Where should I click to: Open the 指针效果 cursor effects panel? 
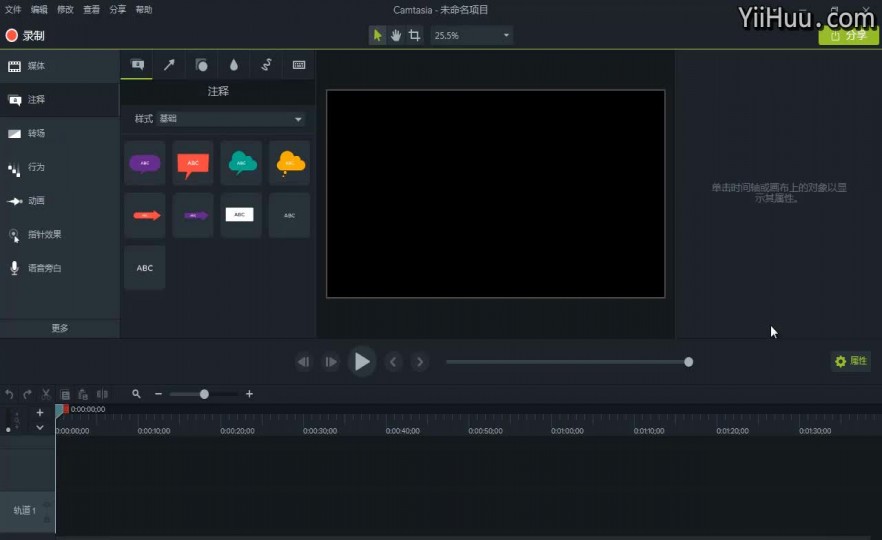click(x=60, y=235)
